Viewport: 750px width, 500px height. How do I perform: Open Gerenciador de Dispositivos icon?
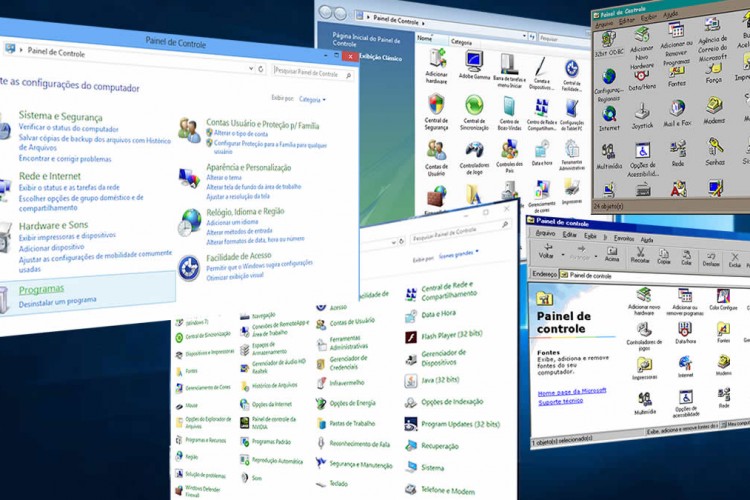pyautogui.click(x=435, y=358)
